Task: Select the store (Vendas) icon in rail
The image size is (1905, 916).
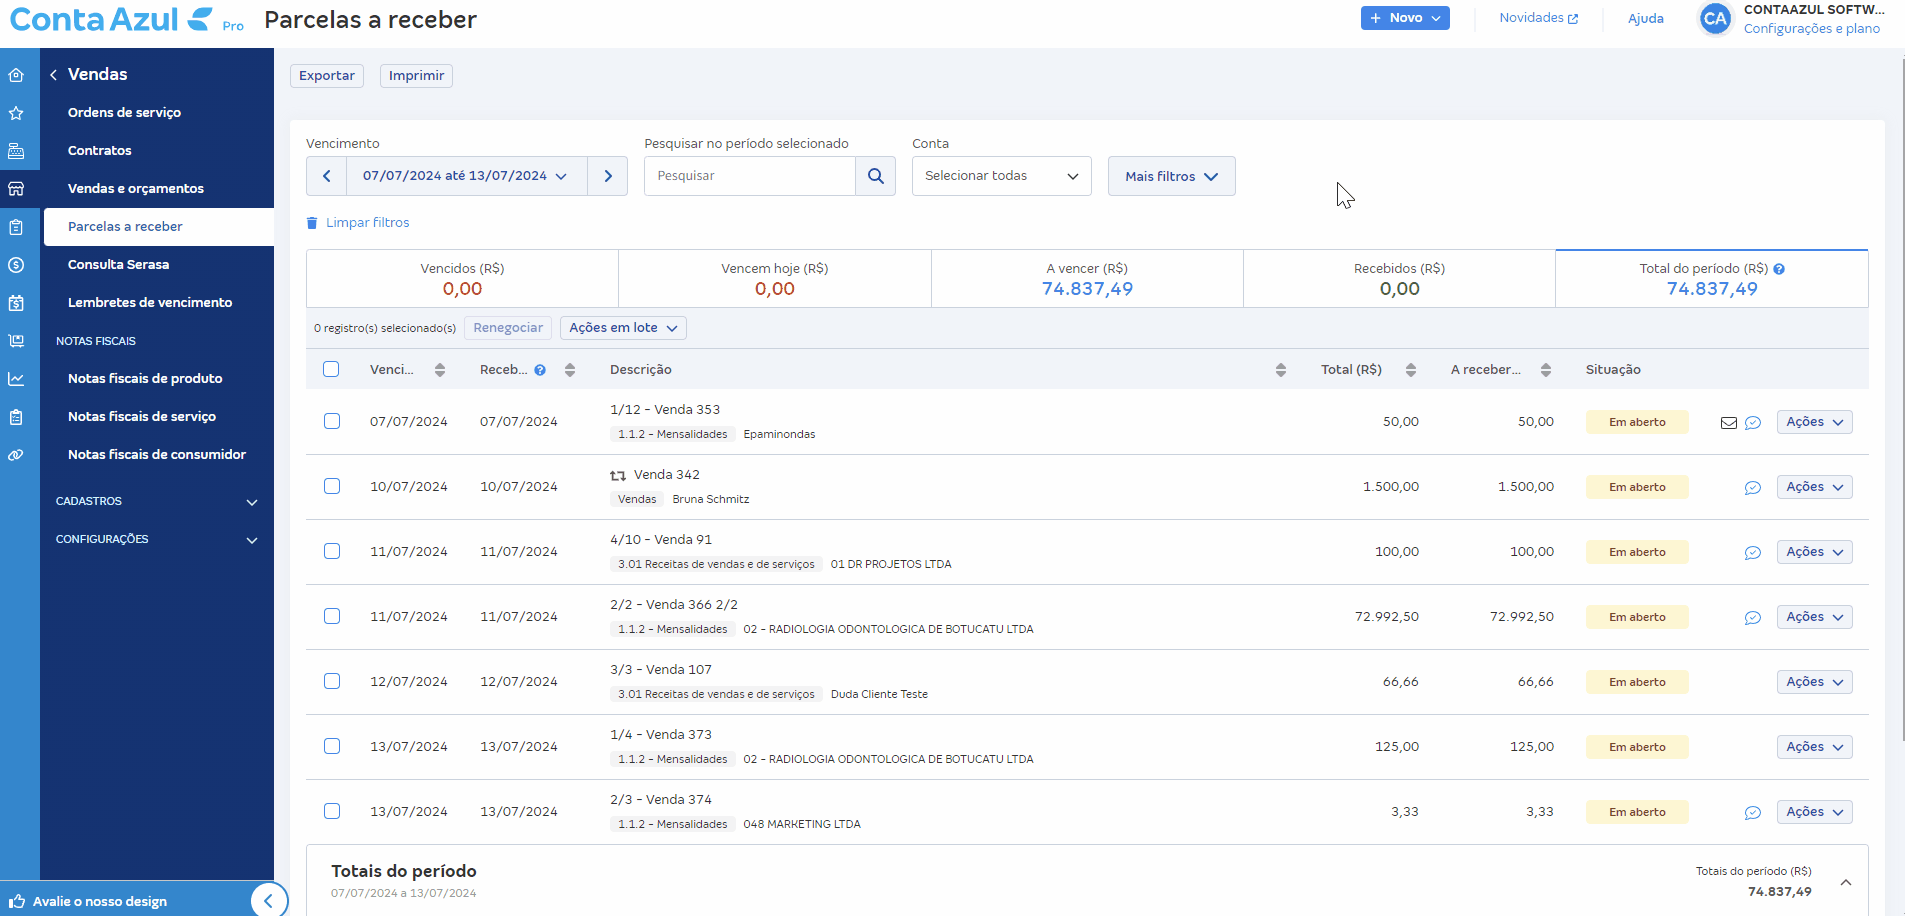Action: click(x=16, y=189)
